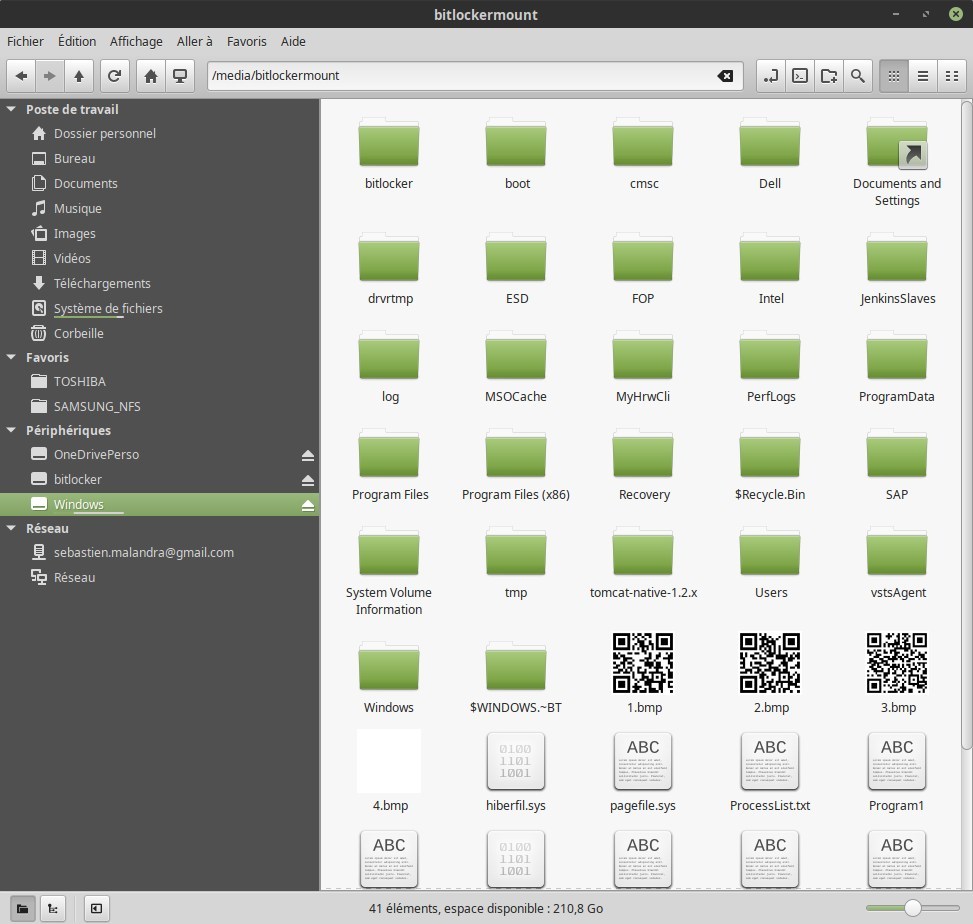Switch to compact view
Viewport: 973px width, 924px height.
click(x=952, y=76)
